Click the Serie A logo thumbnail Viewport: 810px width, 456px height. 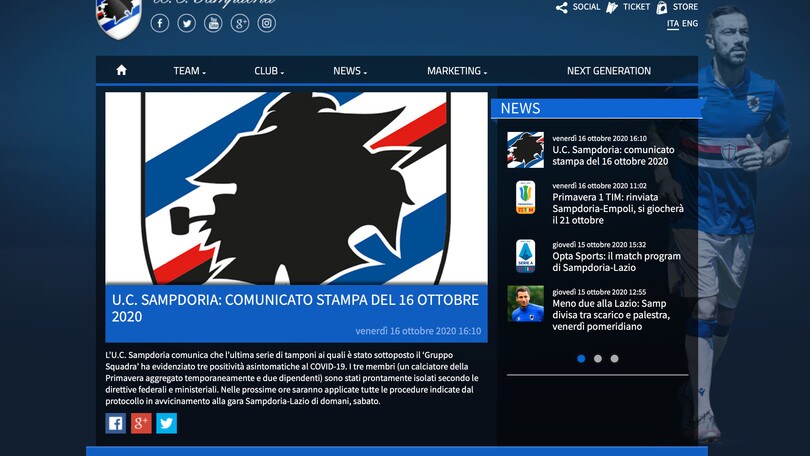tap(525, 256)
